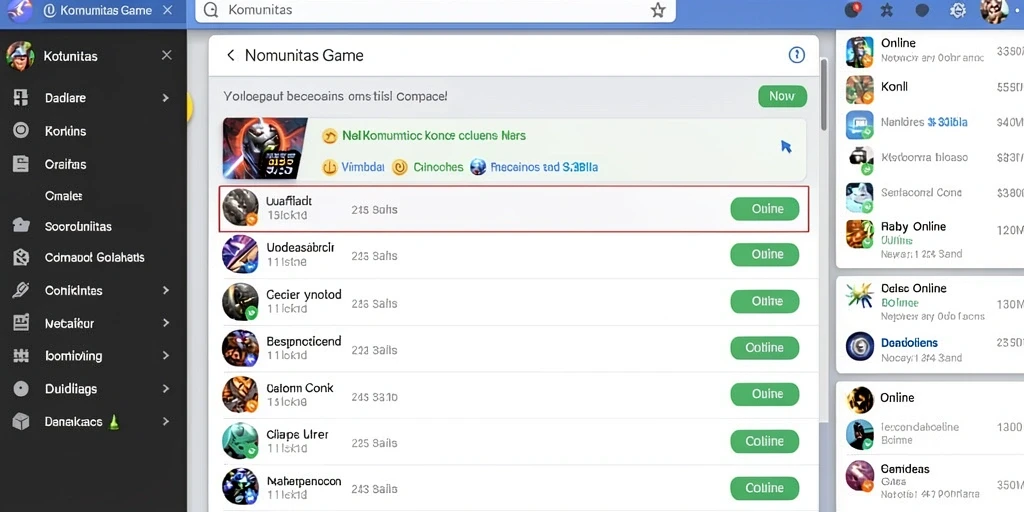Click the Conikintas rocket icon
The height and width of the screenshot is (512, 1024).
[x=21, y=290]
